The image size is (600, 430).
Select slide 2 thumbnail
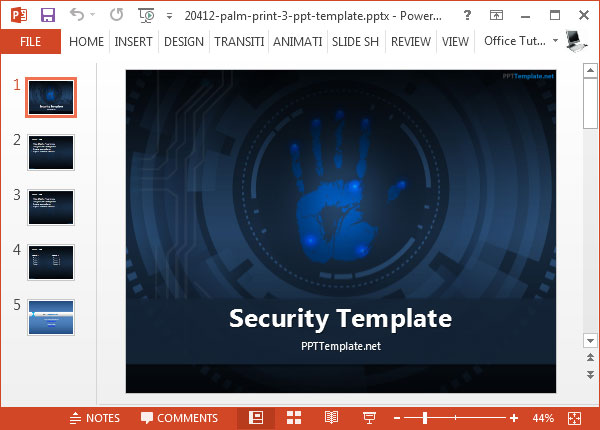51,152
